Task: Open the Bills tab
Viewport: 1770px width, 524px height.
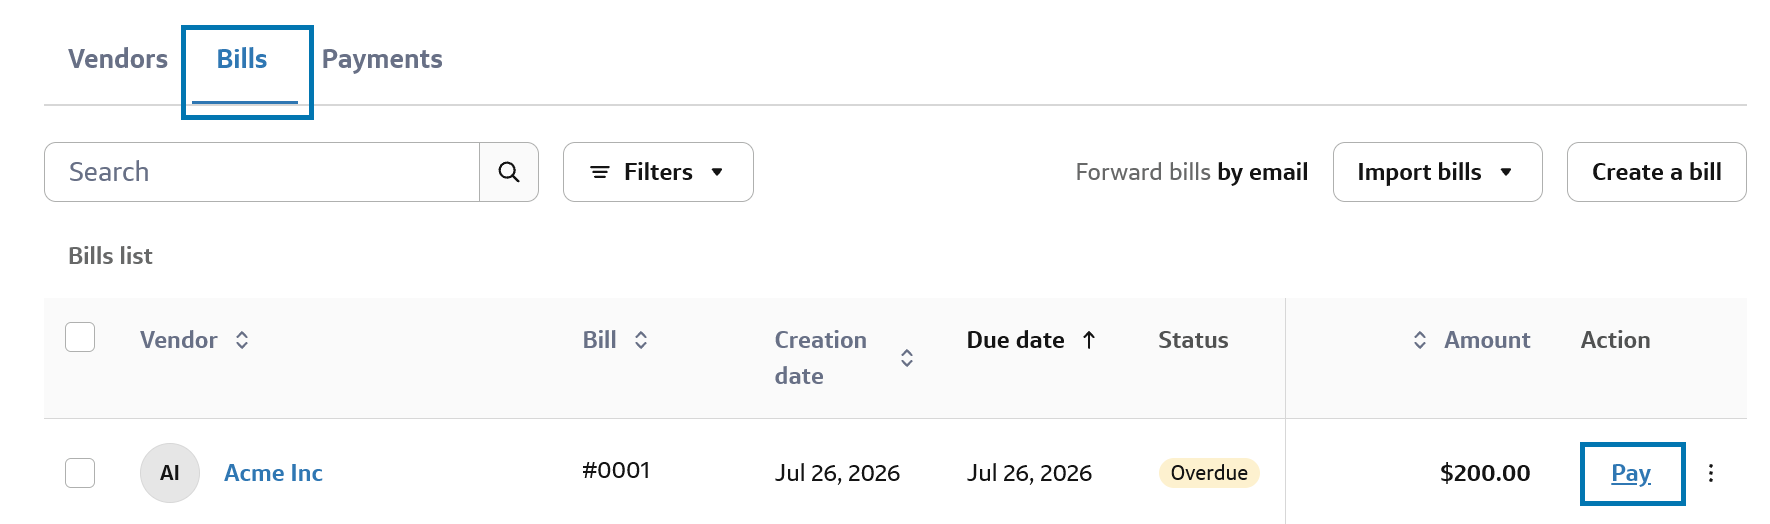Action: (x=242, y=59)
